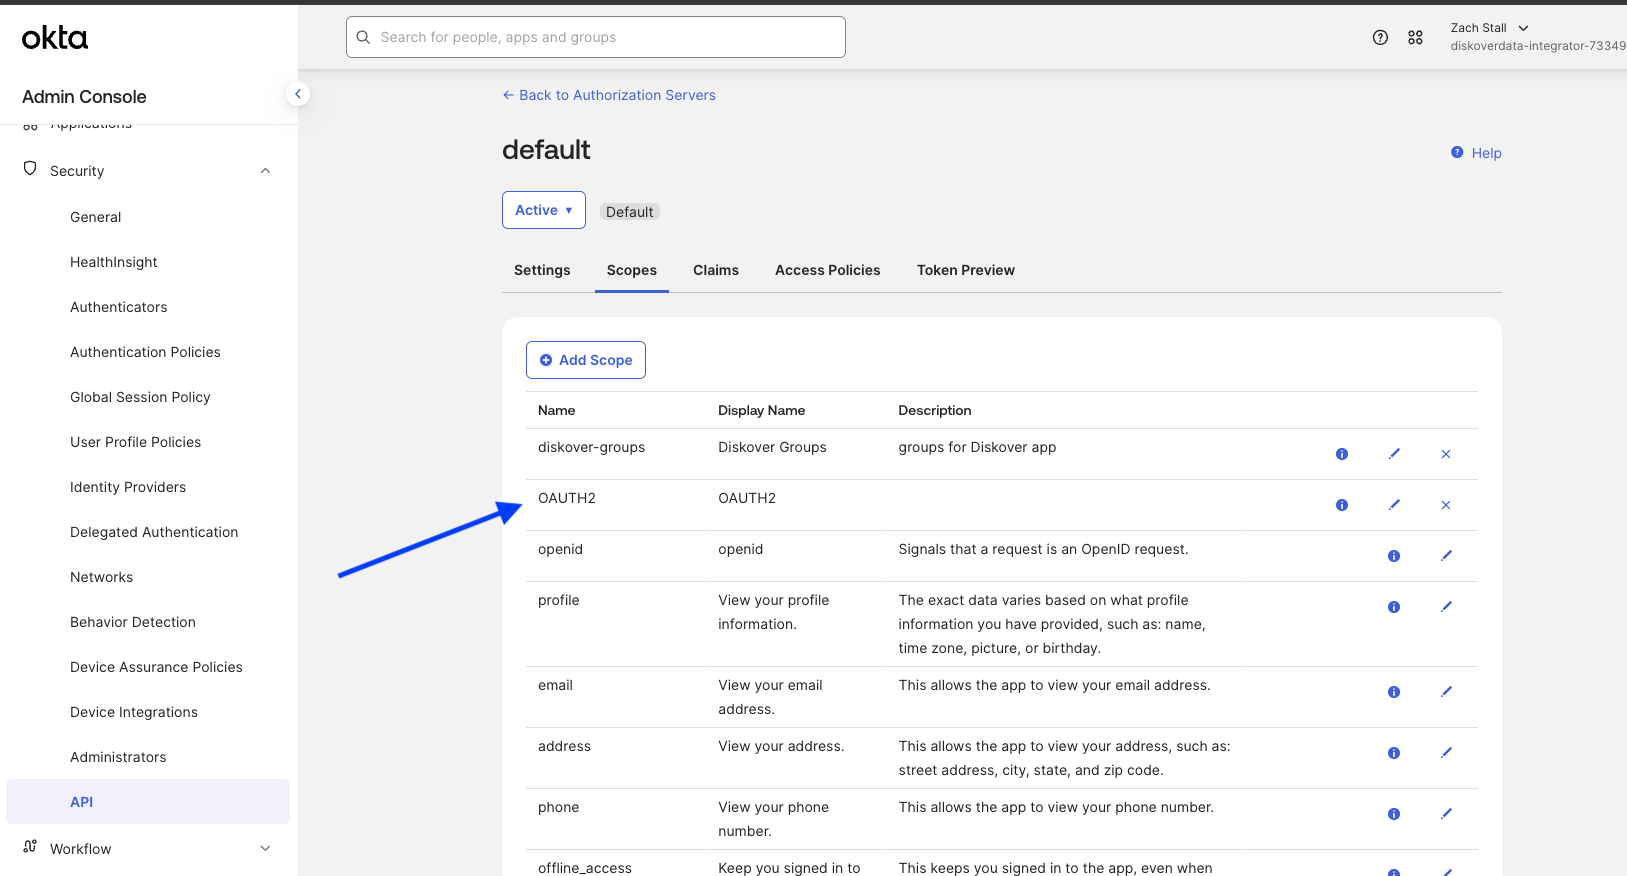
Task: Go to Authenticators in sidebar
Action: click(119, 307)
